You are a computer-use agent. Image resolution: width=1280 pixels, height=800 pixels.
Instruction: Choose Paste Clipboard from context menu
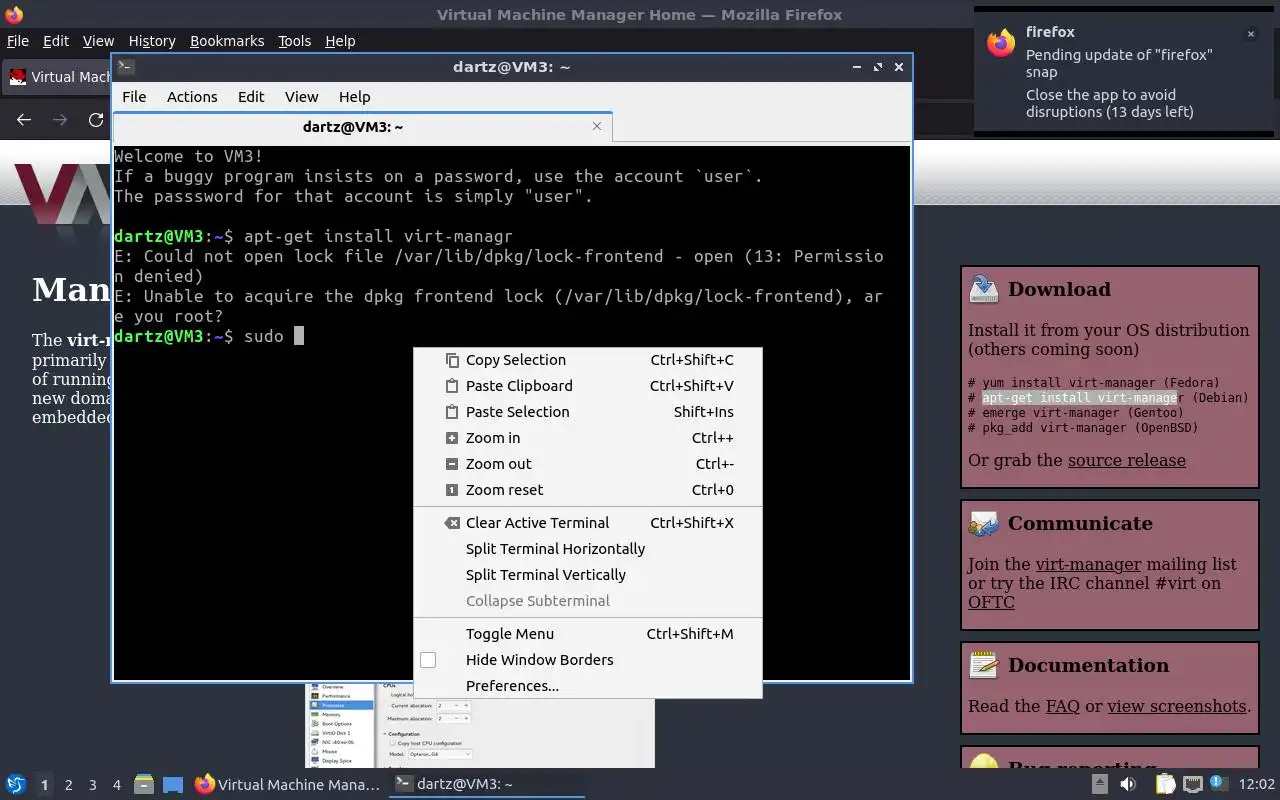[x=588, y=386]
